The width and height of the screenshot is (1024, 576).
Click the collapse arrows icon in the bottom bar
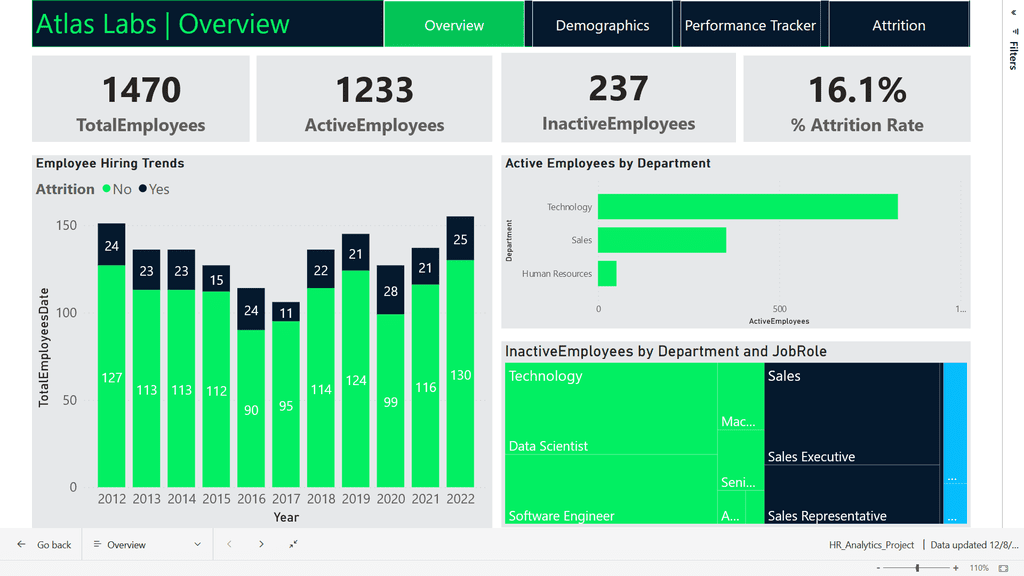(293, 544)
